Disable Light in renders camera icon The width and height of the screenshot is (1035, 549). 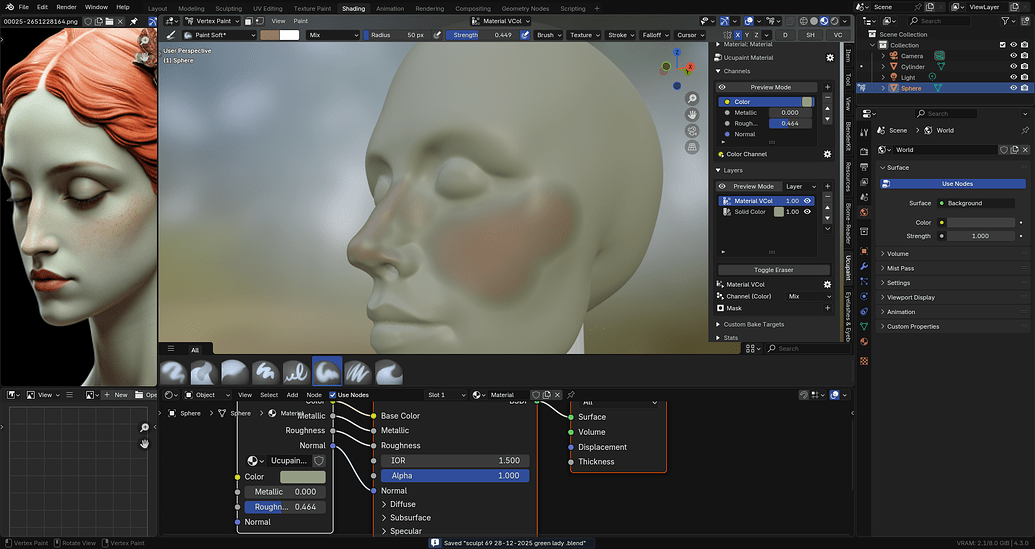(x=1024, y=77)
